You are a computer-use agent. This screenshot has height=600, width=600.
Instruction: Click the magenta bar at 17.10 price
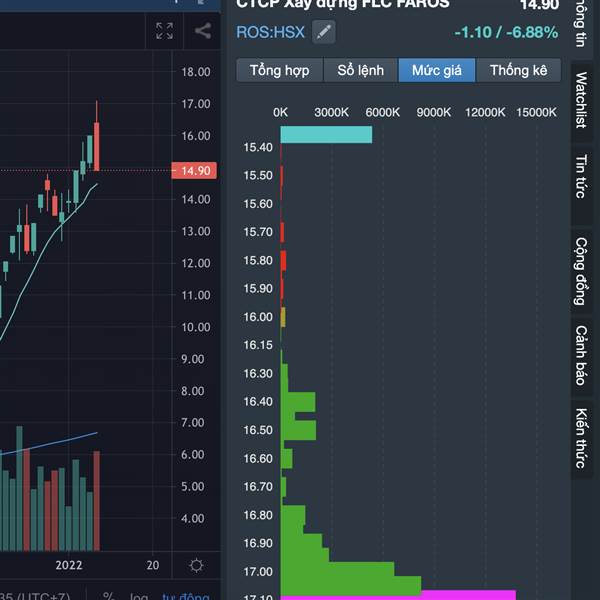pyautogui.click(x=398, y=595)
